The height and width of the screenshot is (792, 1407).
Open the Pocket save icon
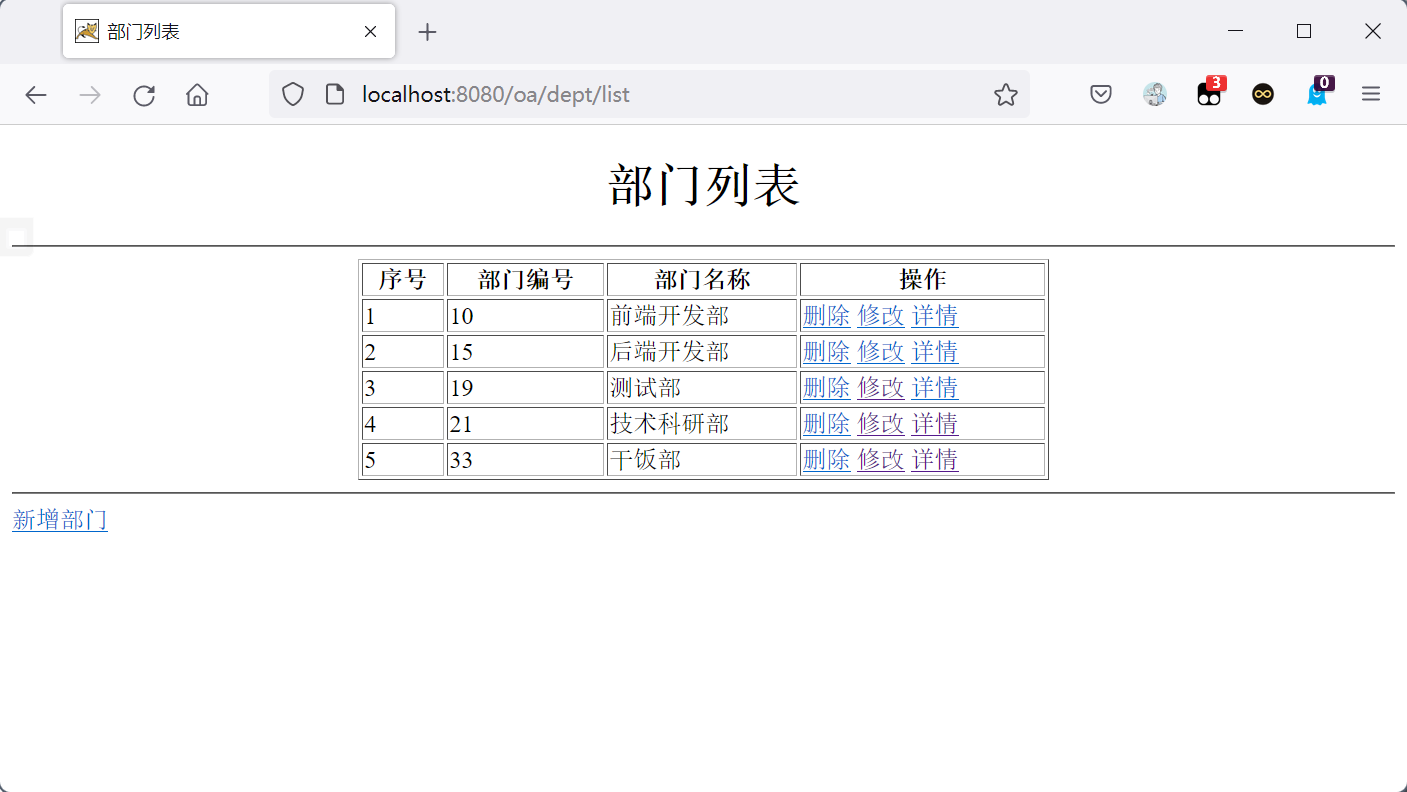pos(1101,95)
